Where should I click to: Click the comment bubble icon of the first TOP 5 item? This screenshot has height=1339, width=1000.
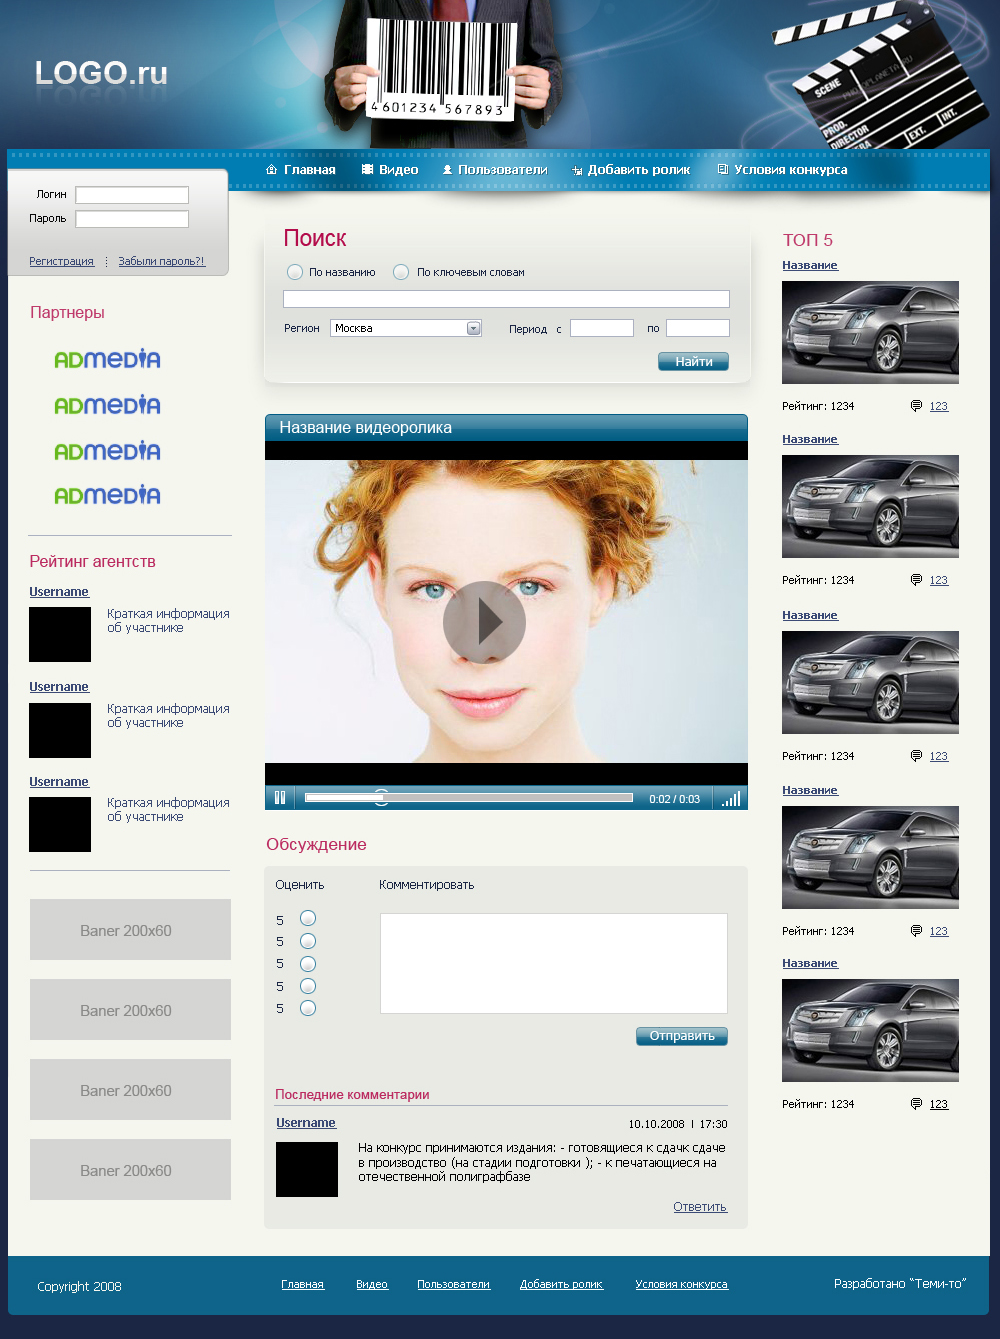[x=916, y=406]
